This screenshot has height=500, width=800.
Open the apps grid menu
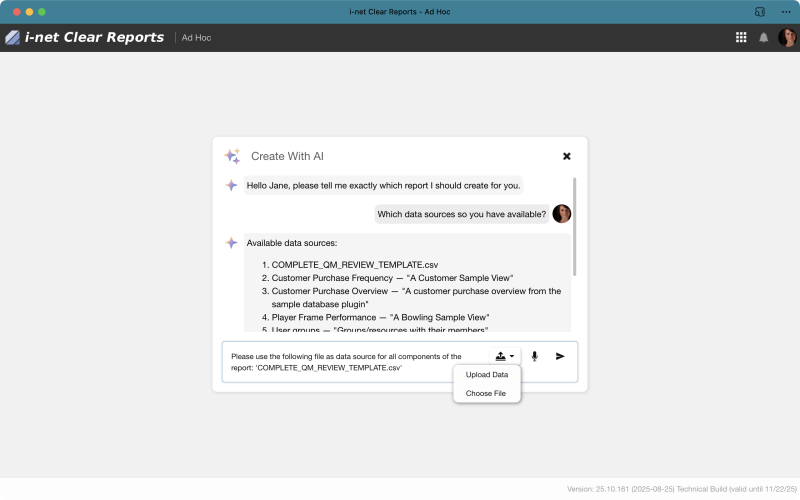point(741,38)
